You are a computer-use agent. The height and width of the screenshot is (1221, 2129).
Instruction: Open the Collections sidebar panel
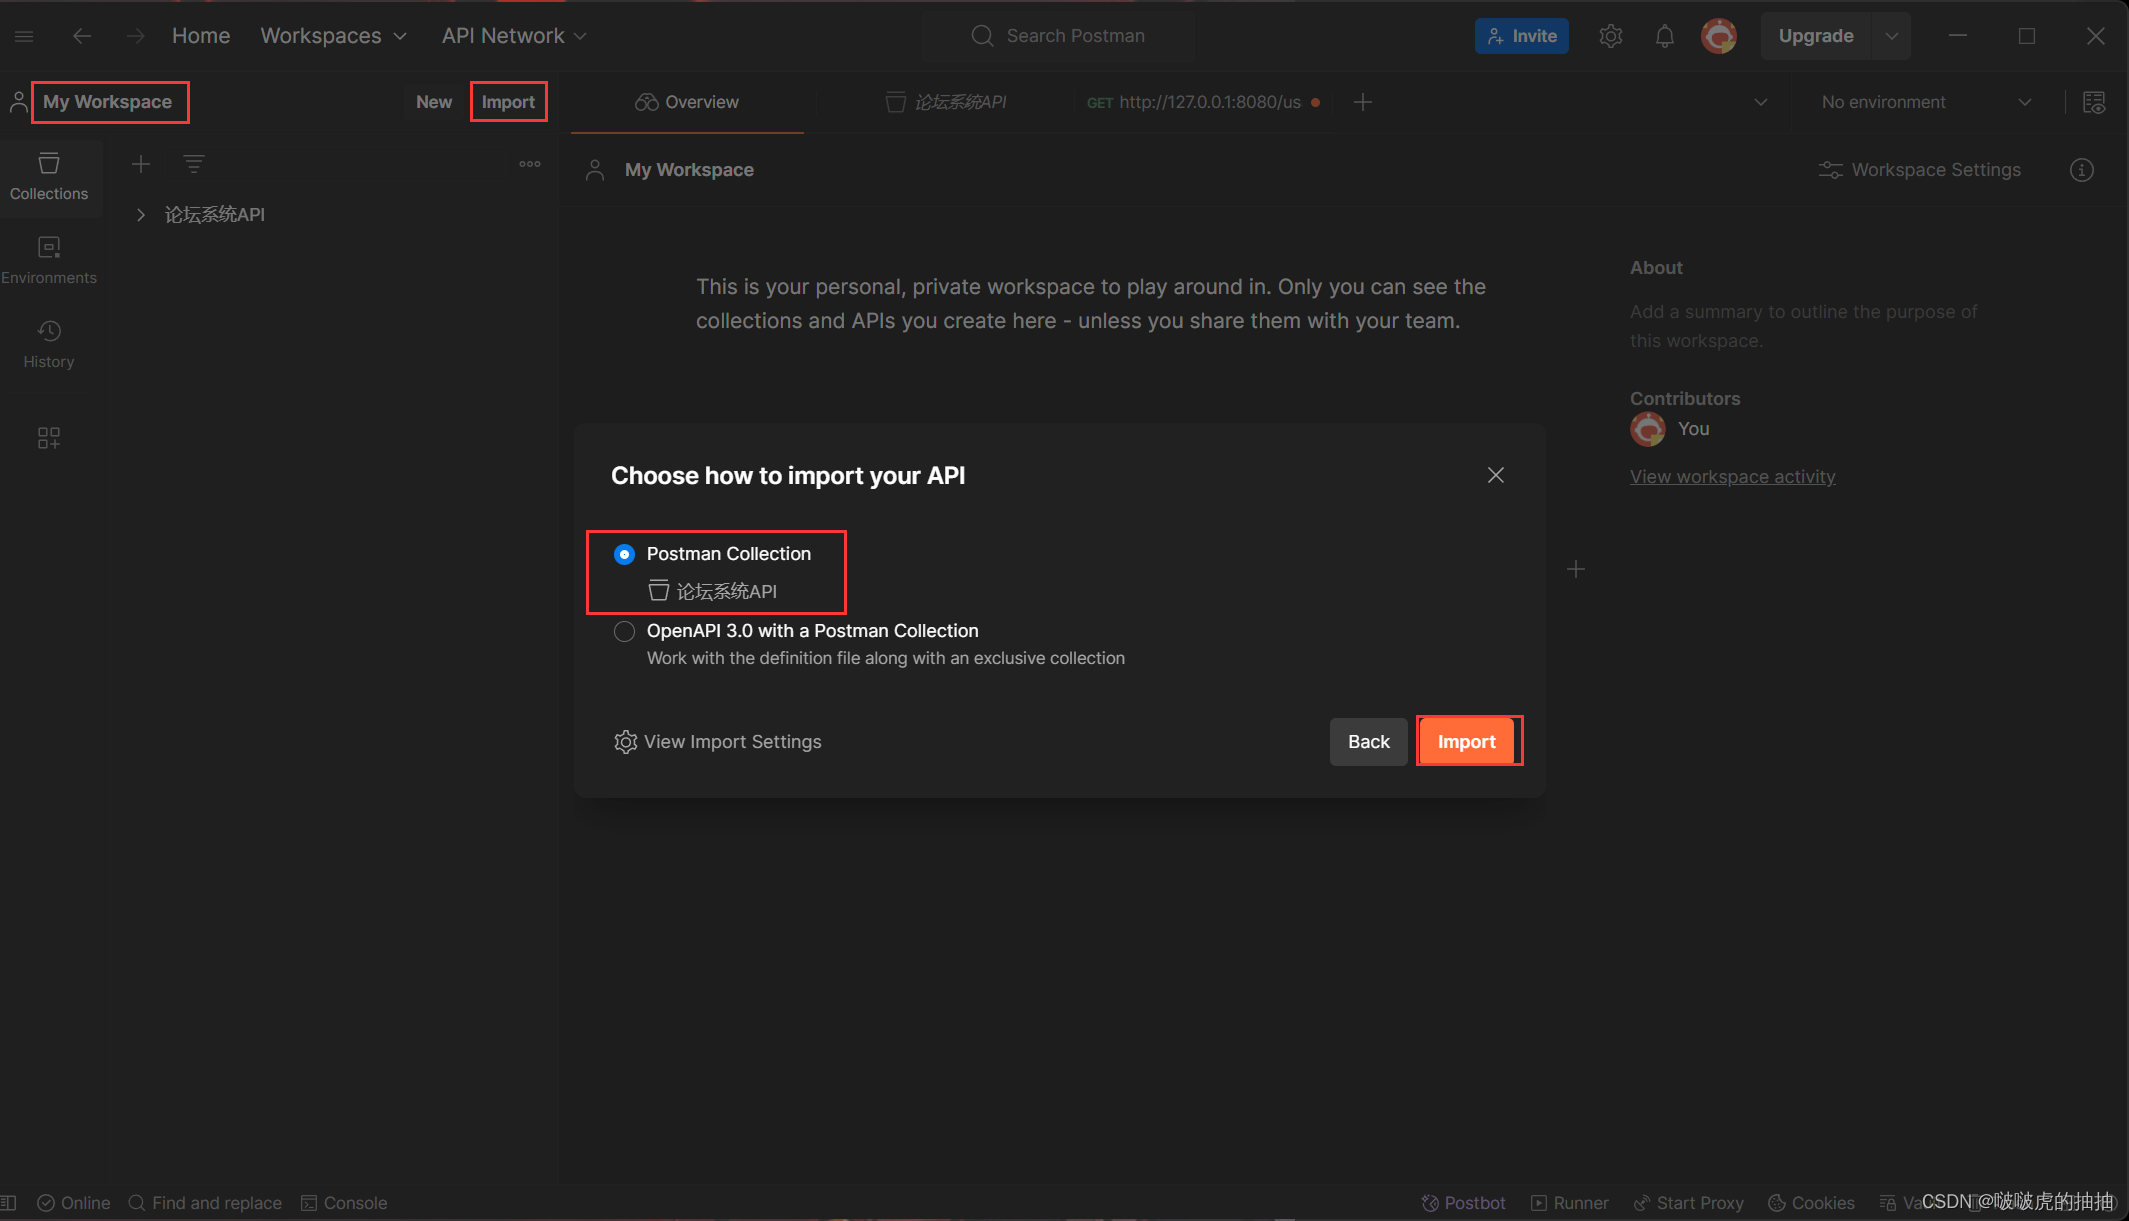pyautogui.click(x=49, y=176)
